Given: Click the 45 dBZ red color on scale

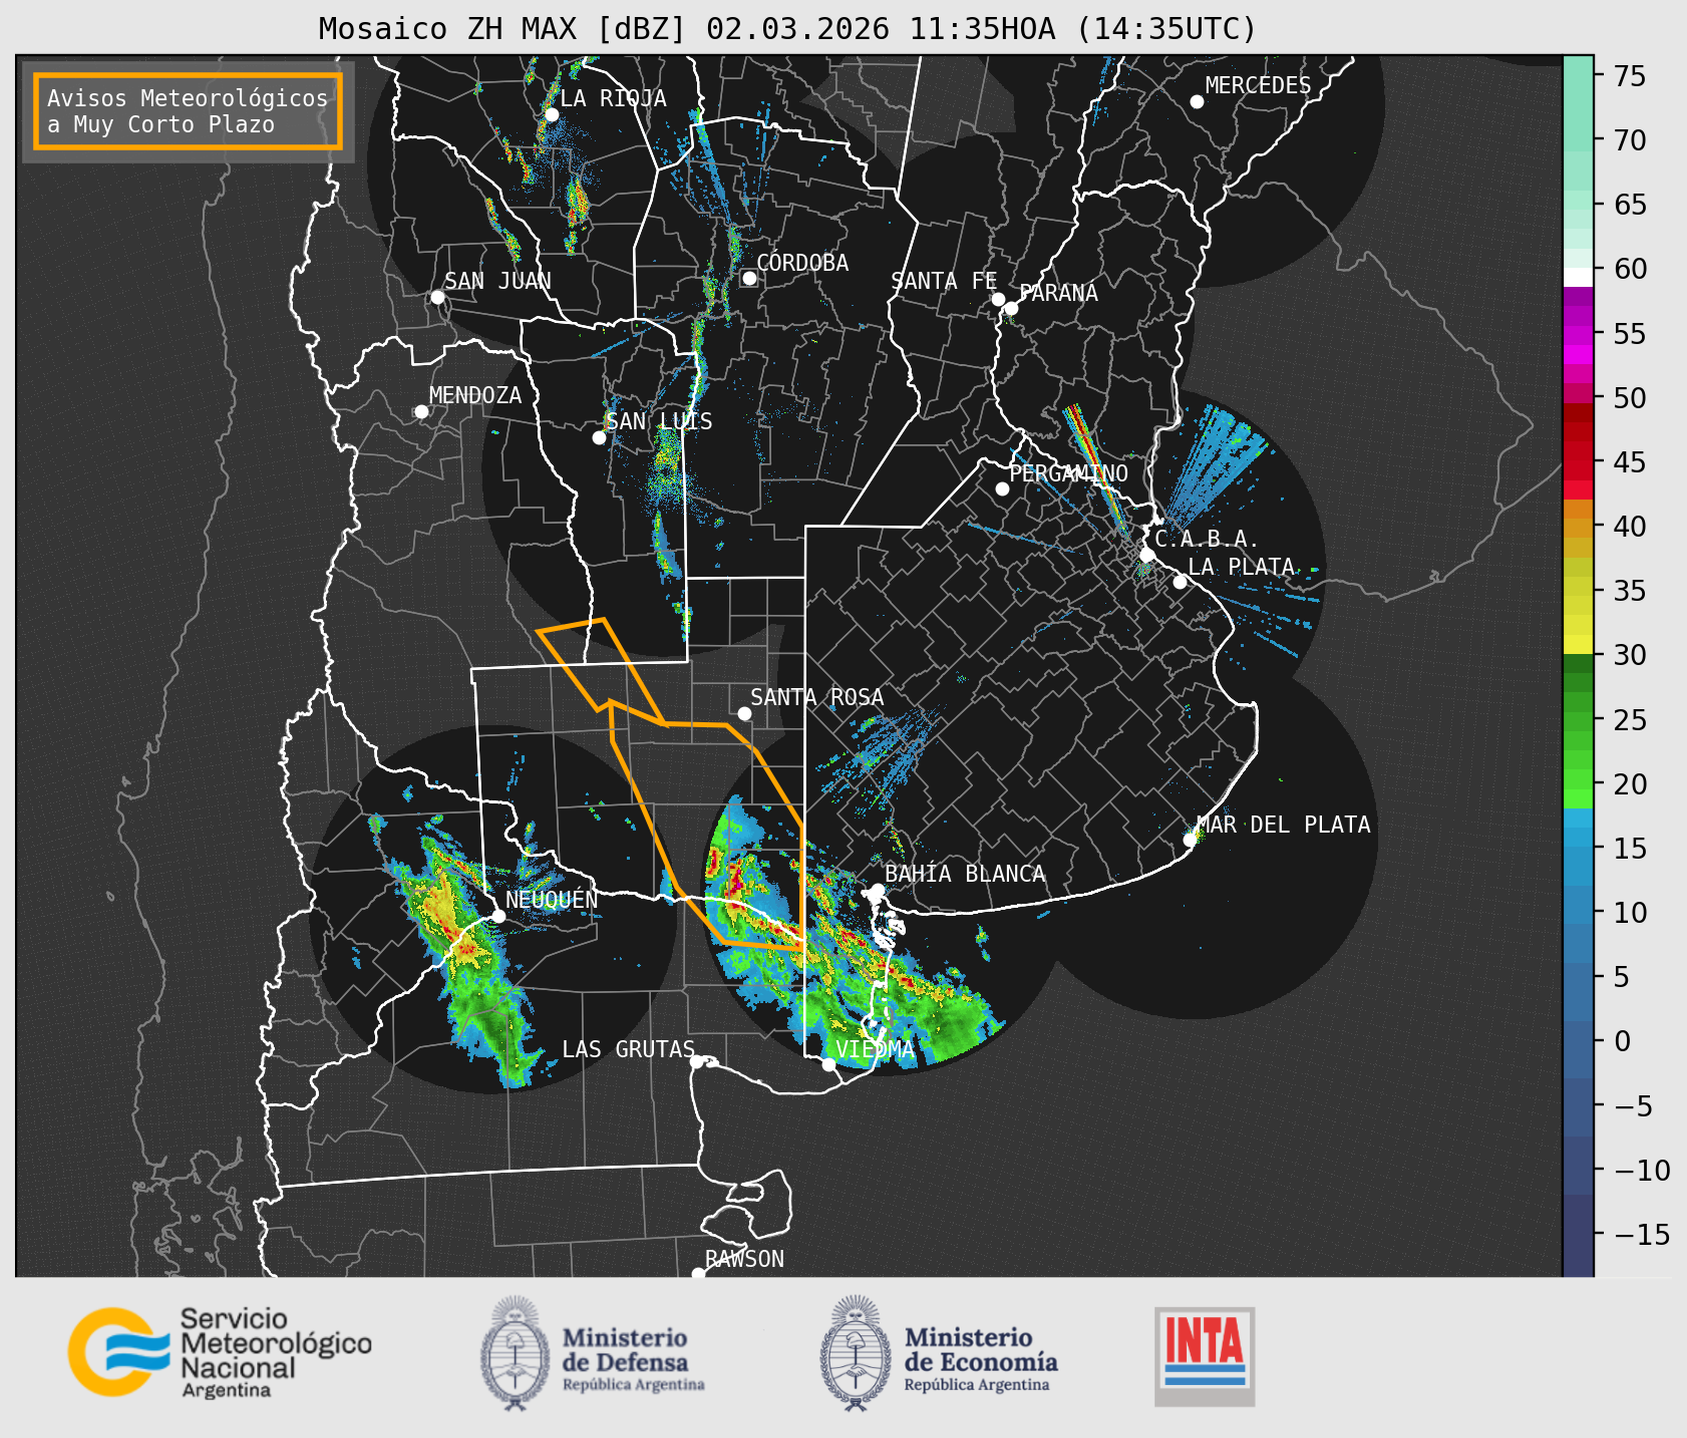Looking at the screenshot, I should (x=1578, y=462).
